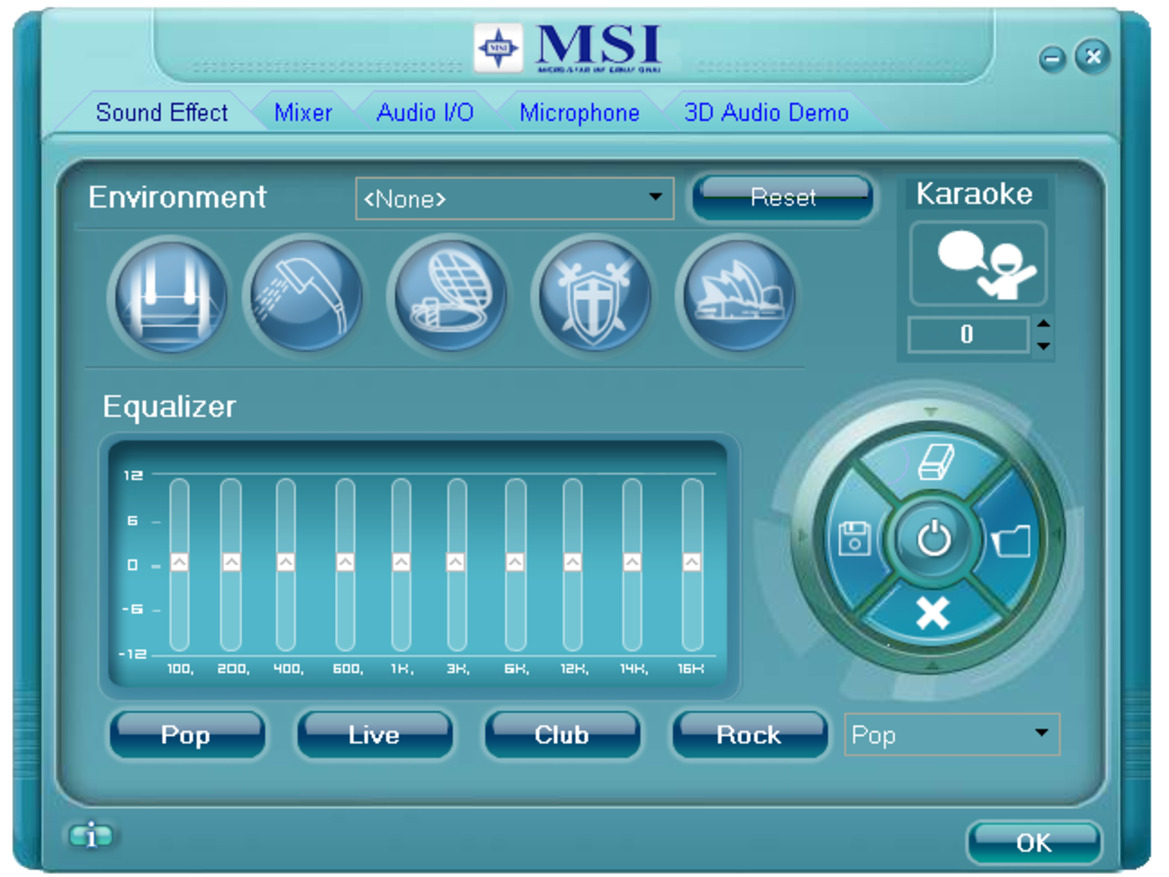Screen dimensions: 1169x877
Task: Choose the opera house environment icon
Action: [738, 296]
